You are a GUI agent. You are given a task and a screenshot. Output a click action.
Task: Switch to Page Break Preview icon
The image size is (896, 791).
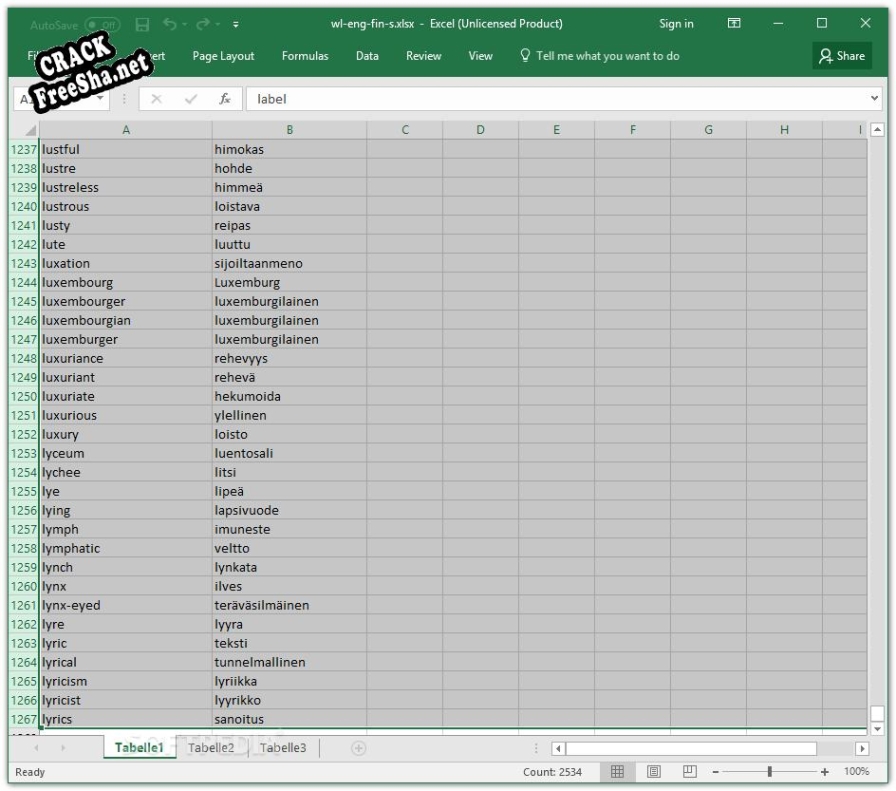(689, 772)
